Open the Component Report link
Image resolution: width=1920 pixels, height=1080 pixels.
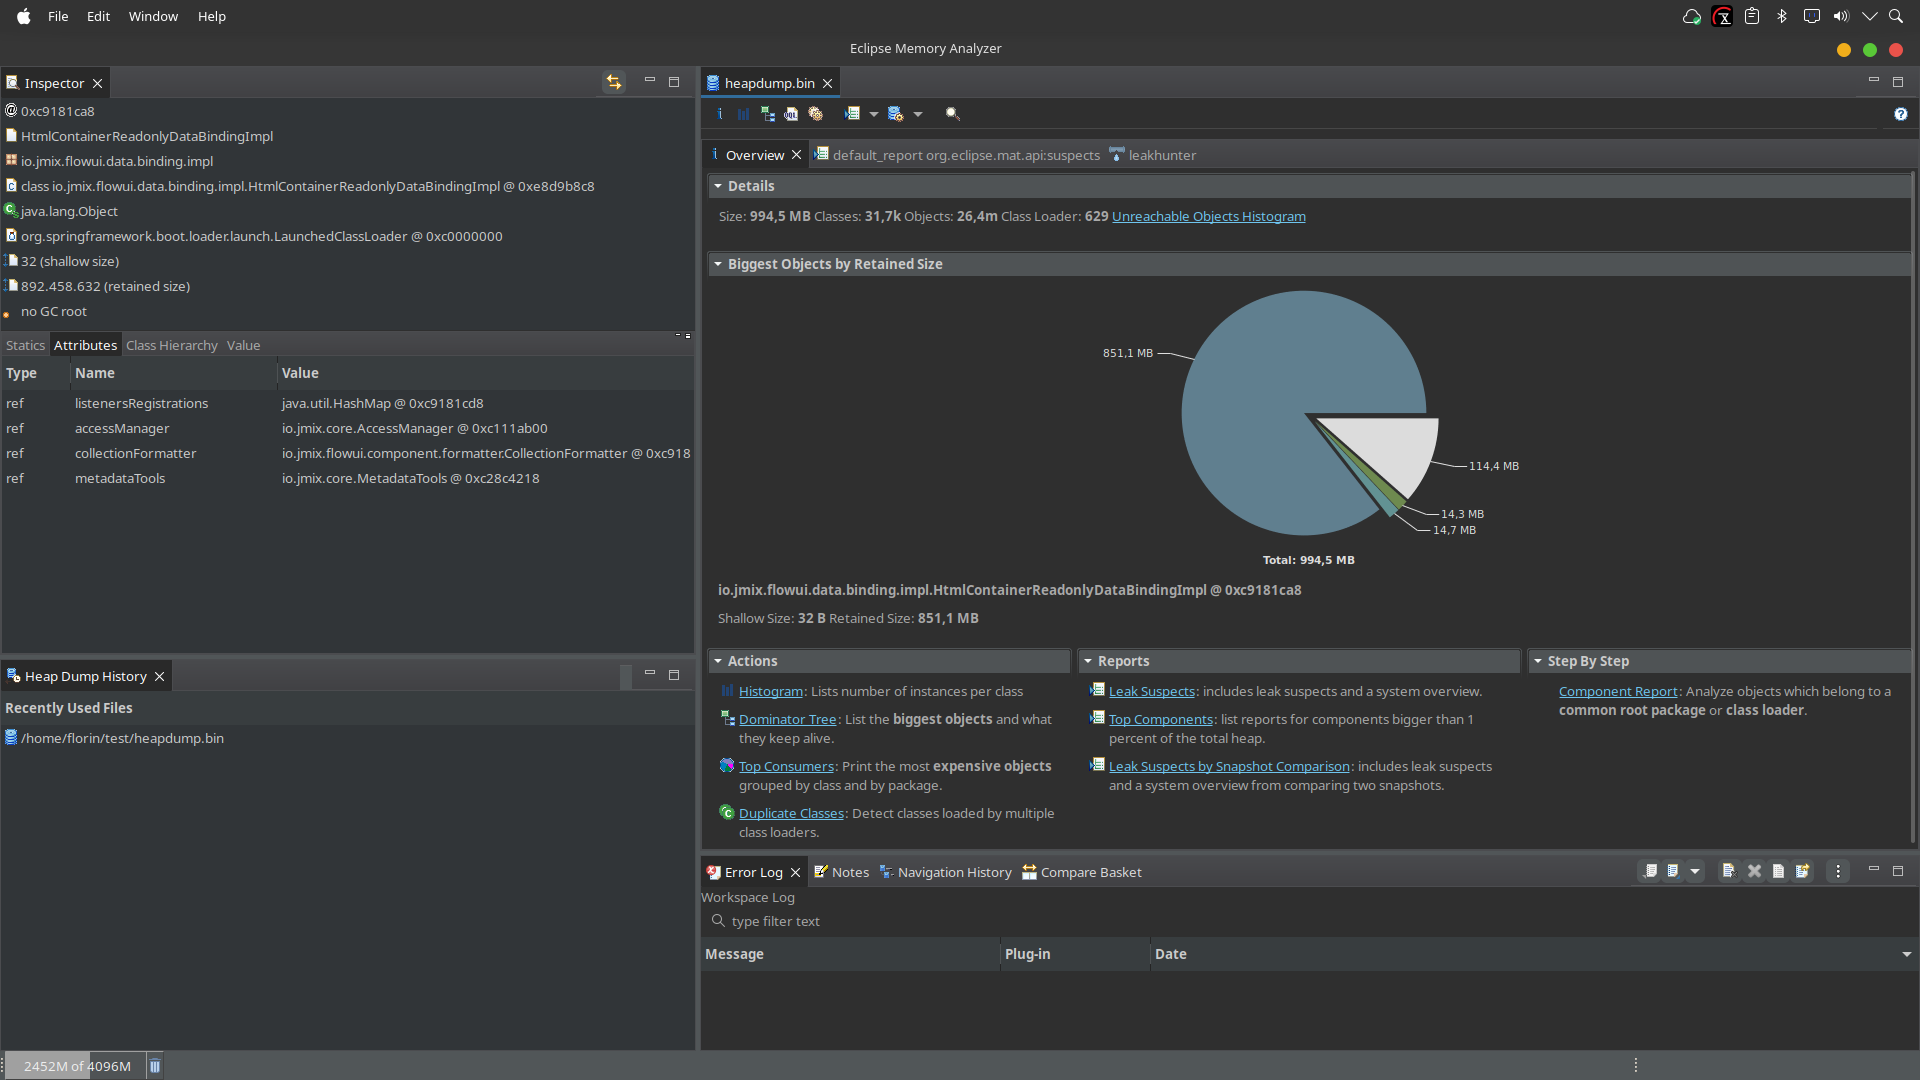[x=1617, y=691]
